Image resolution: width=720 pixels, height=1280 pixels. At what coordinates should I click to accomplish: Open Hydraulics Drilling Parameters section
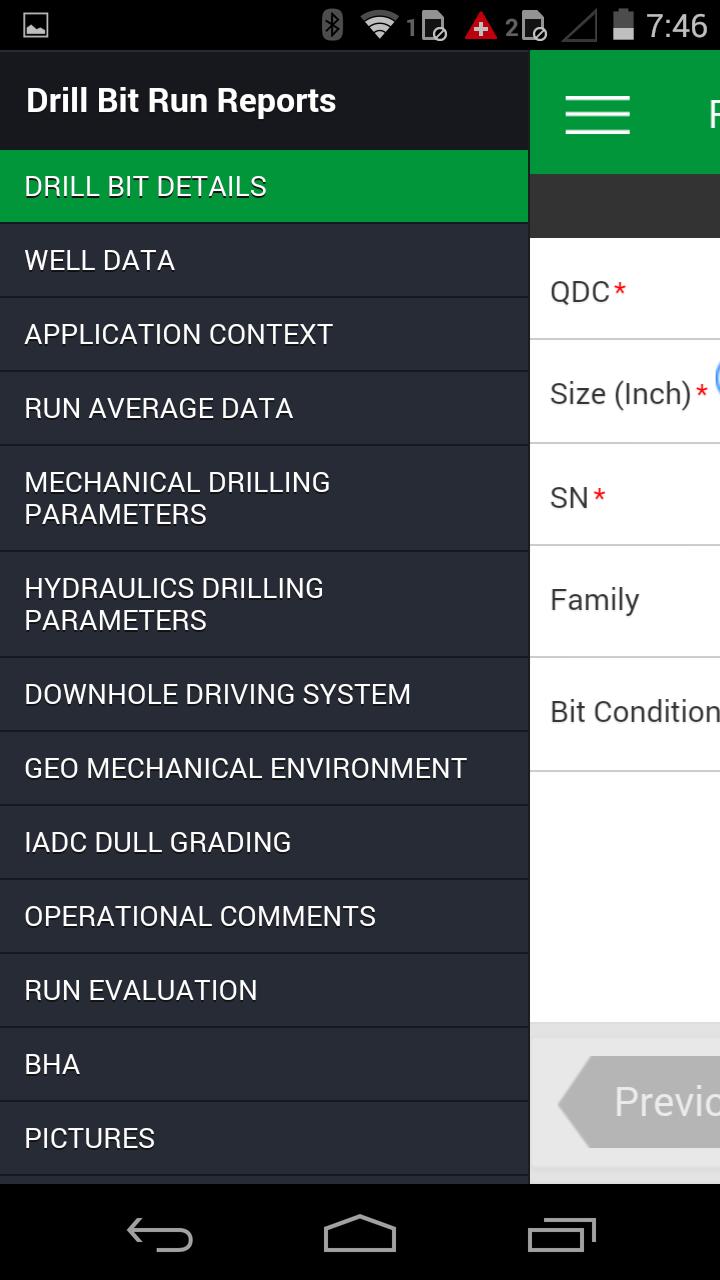coord(264,604)
